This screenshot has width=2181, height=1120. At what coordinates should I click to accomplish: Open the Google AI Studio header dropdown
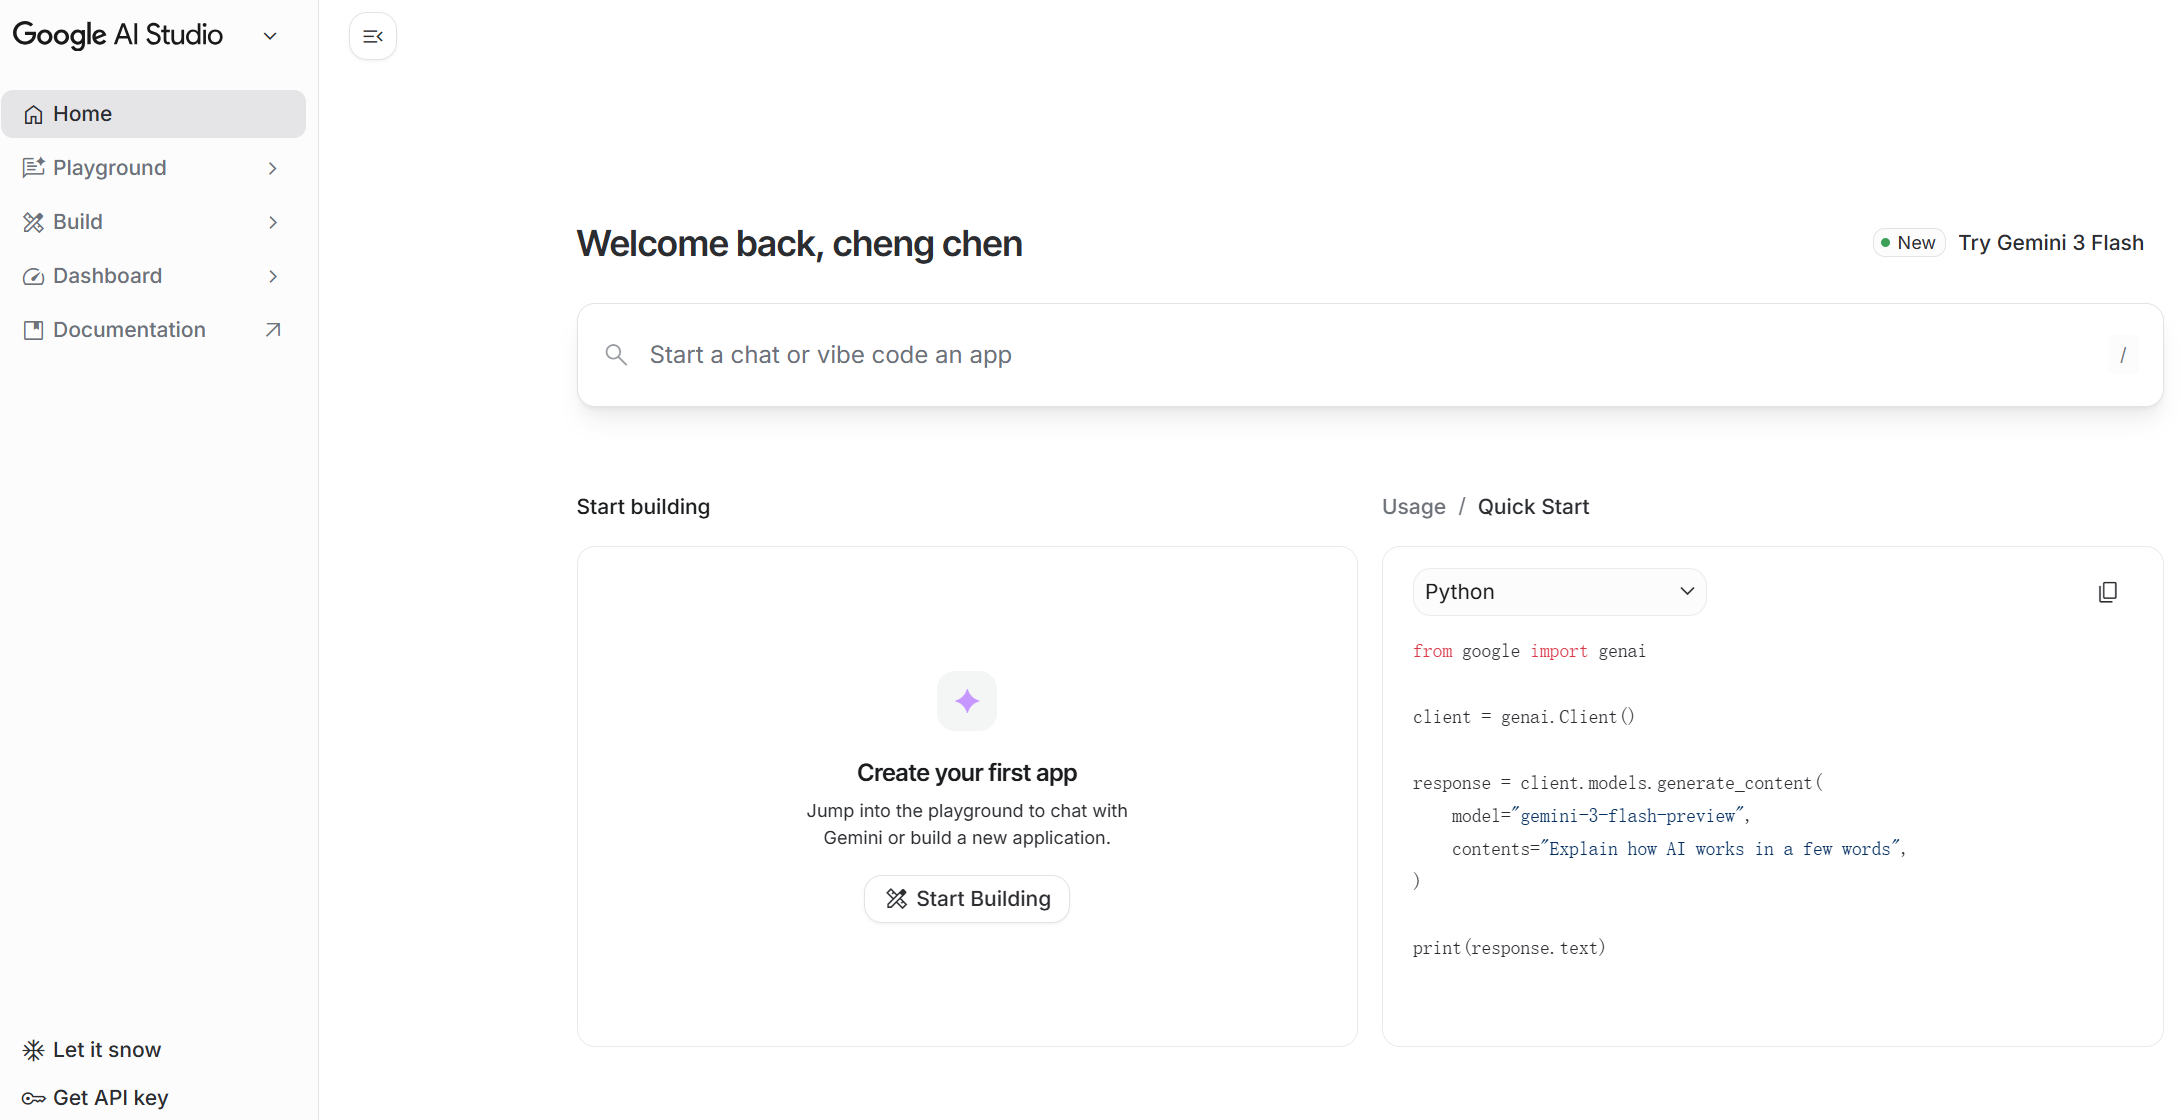click(x=270, y=36)
